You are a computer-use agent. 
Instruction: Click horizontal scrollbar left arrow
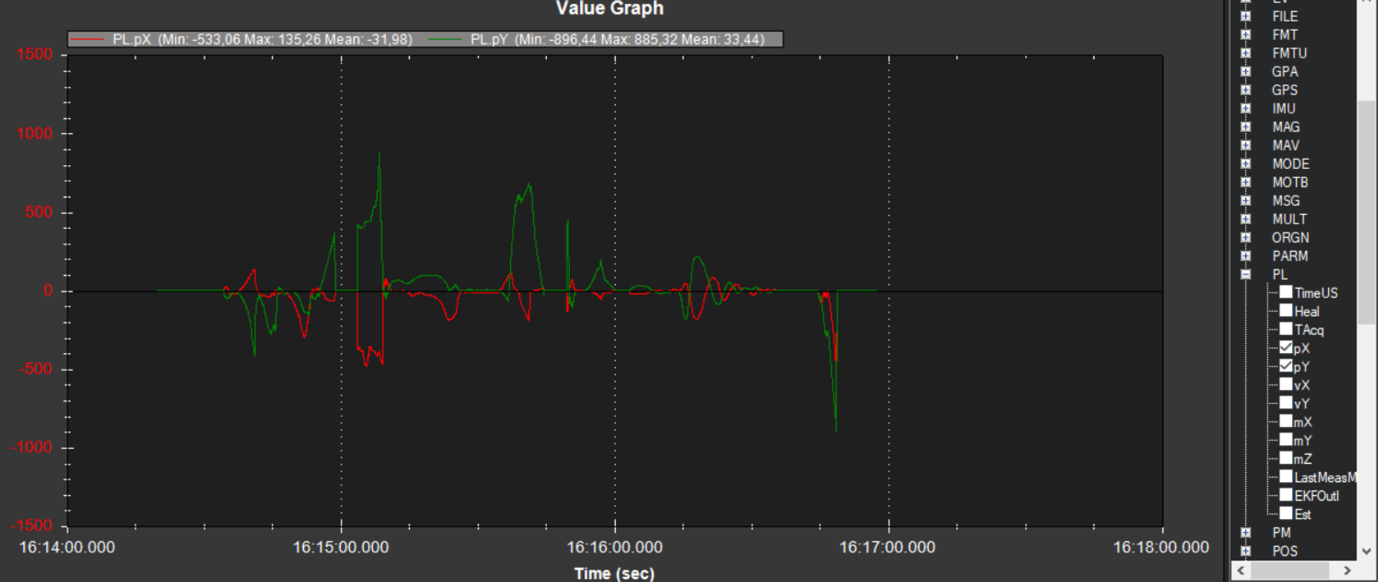click(x=1241, y=570)
